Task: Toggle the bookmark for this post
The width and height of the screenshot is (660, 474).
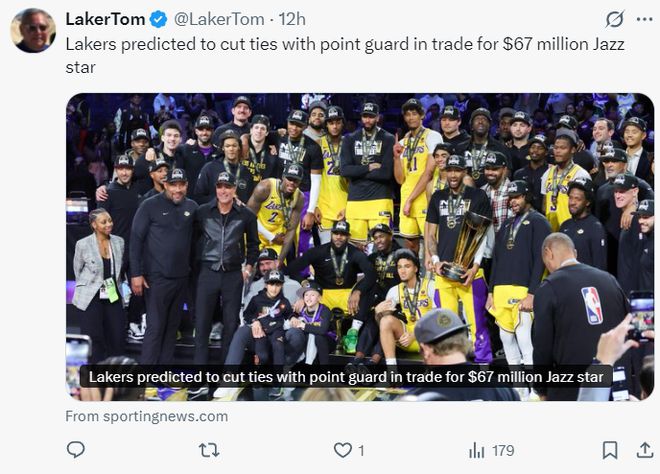Action: pos(609,450)
